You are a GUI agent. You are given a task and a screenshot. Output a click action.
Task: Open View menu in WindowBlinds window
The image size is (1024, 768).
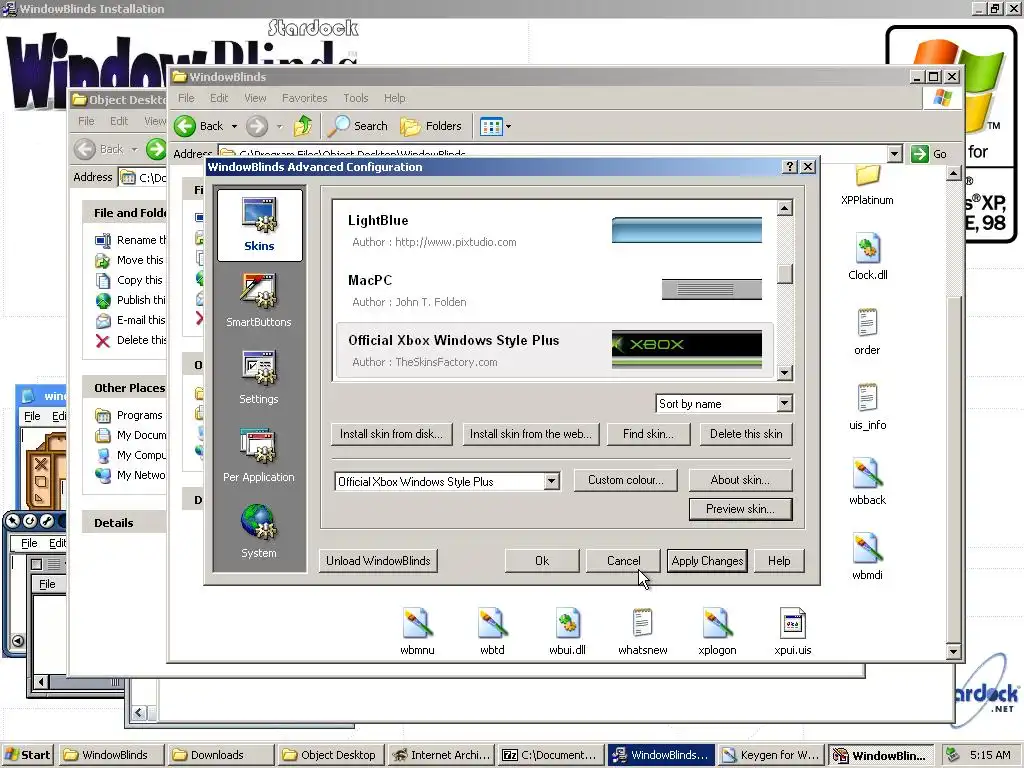(x=255, y=98)
